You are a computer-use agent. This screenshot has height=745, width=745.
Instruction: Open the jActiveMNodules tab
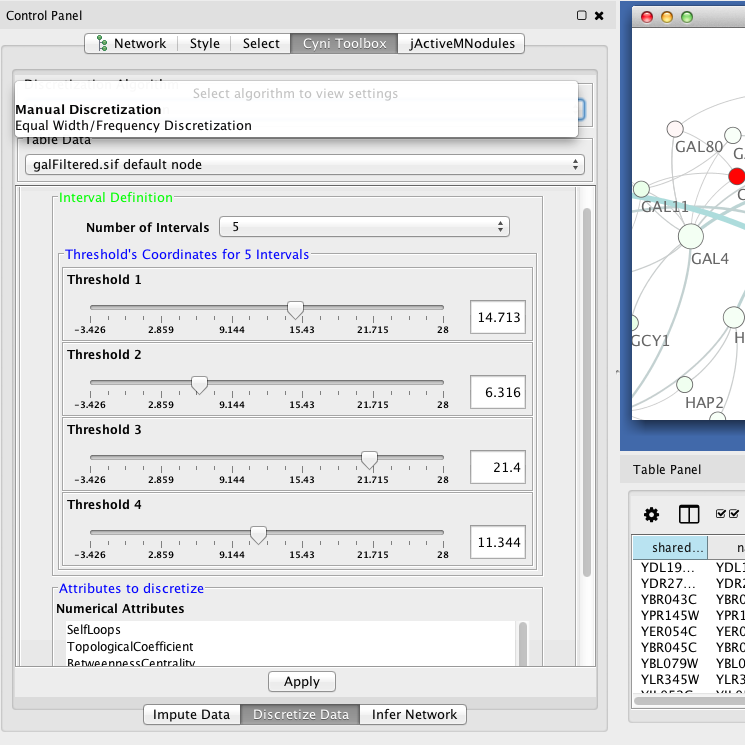[x=461, y=43]
